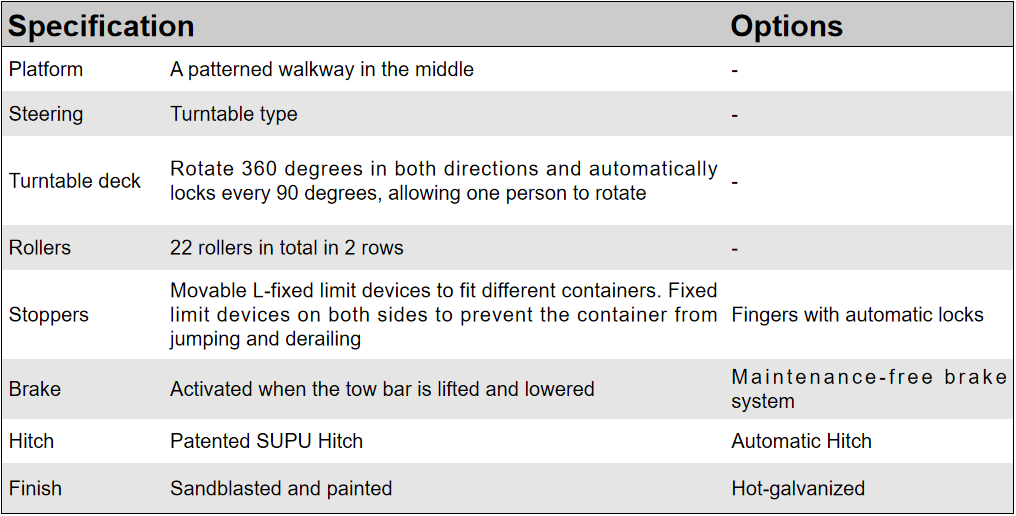Image resolution: width=1016 pixels, height=516 pixels.
Task: Select the Automatic Hitch option
Action: [801, 441]
